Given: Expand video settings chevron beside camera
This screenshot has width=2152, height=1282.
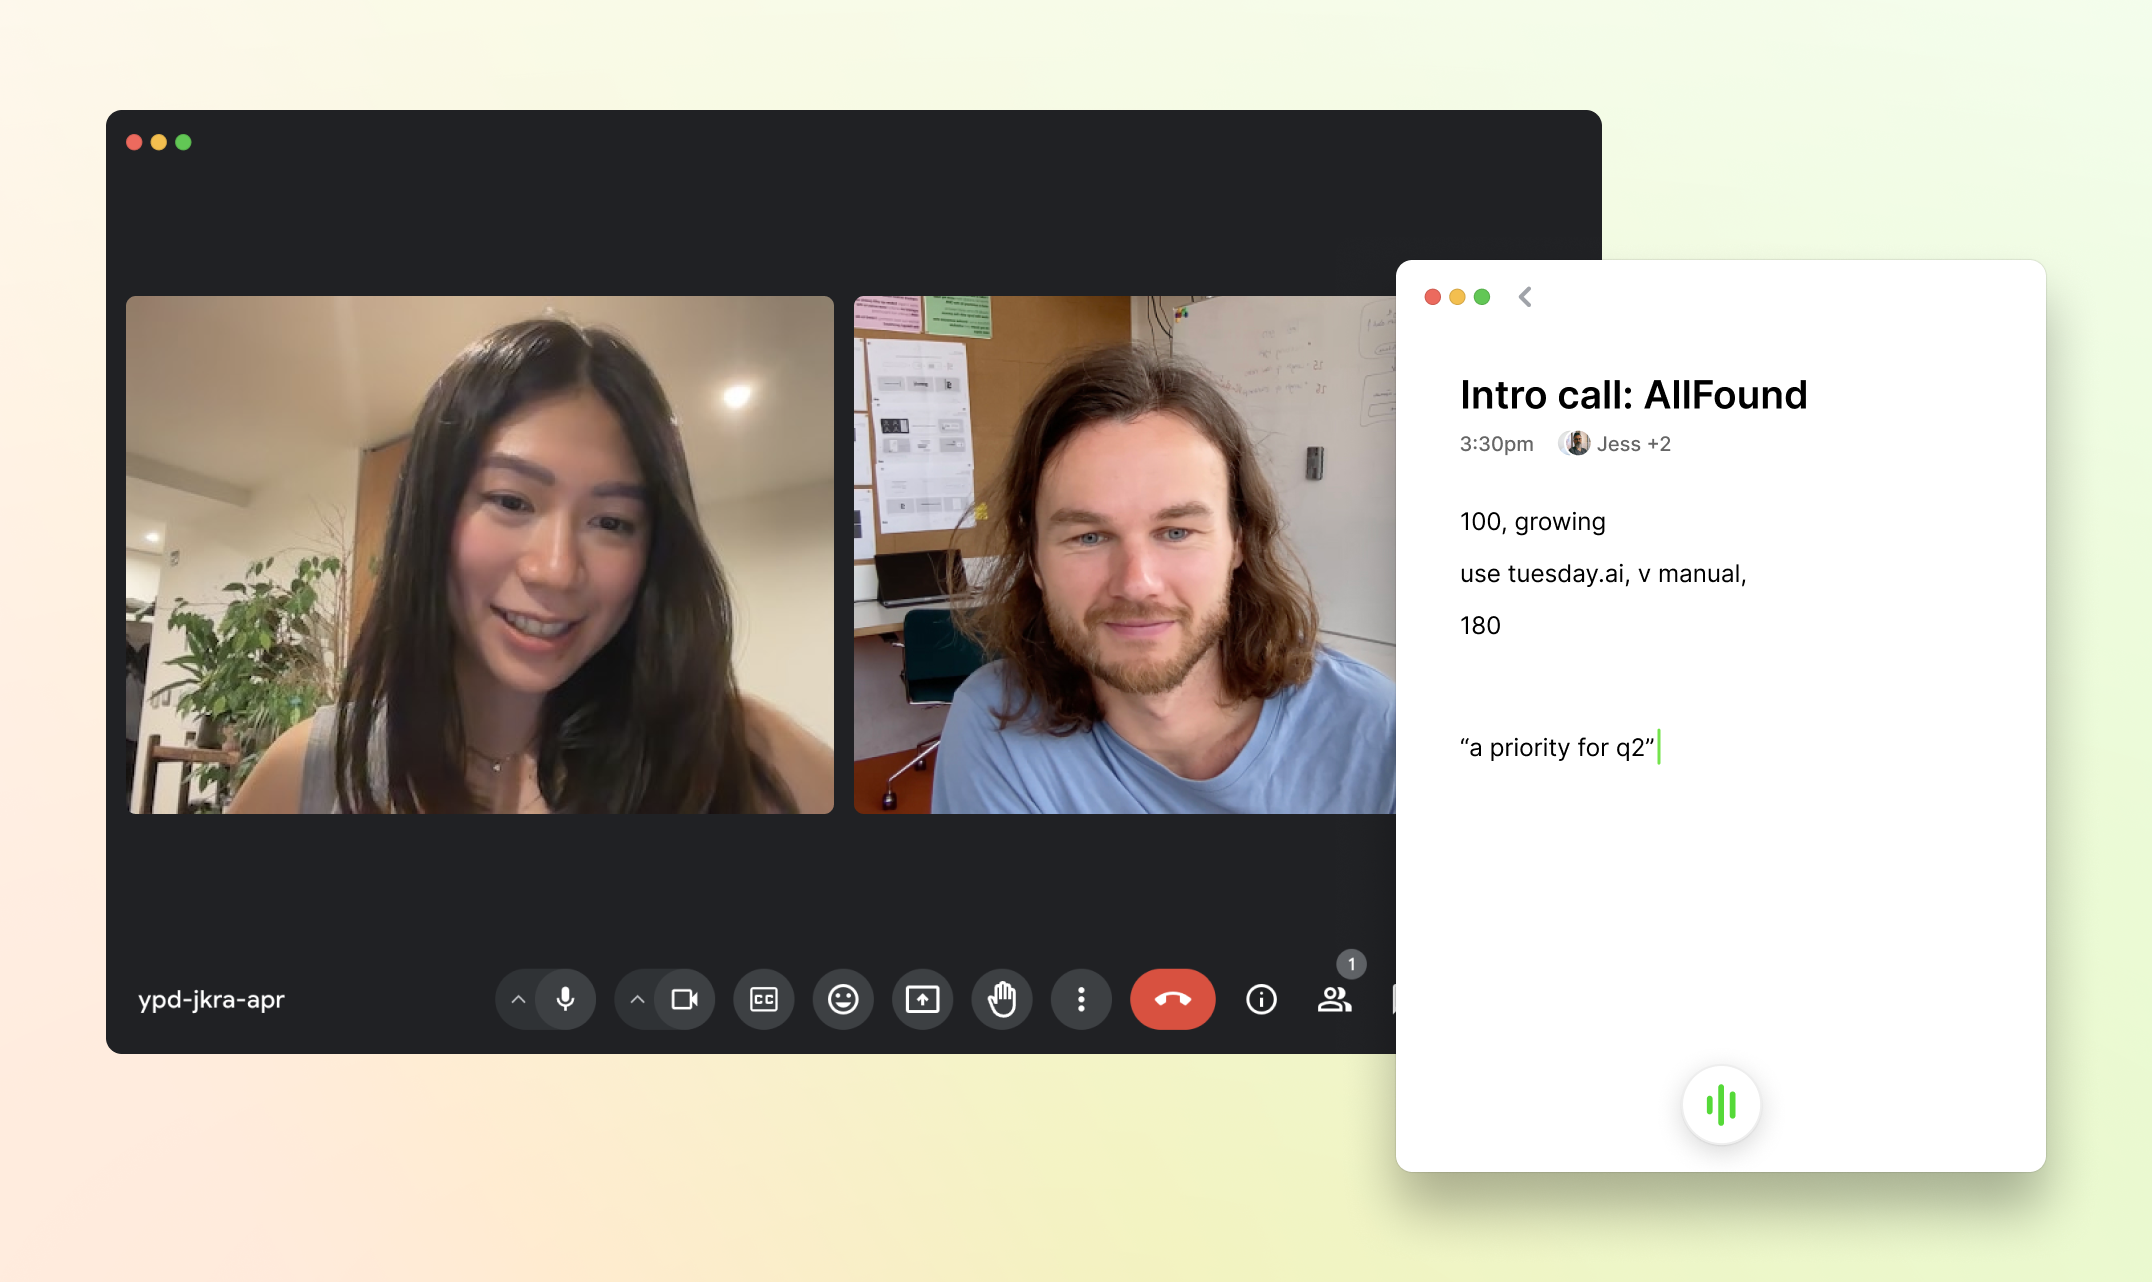Looking at the screenshot, I should point(637,999).
